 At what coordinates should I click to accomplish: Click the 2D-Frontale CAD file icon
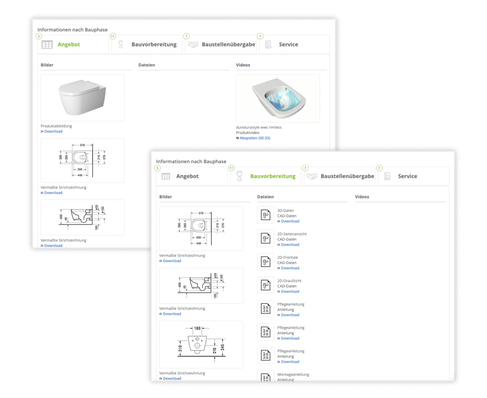[266, 262]
